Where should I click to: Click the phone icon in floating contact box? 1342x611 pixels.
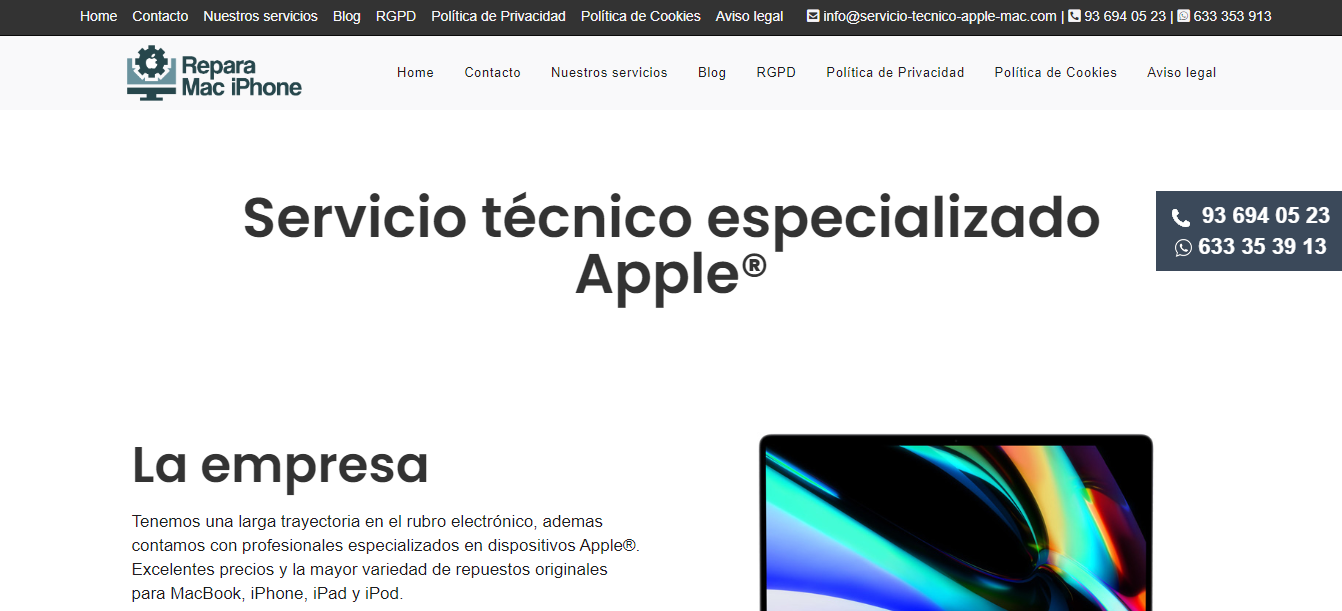coord(1181,217)
